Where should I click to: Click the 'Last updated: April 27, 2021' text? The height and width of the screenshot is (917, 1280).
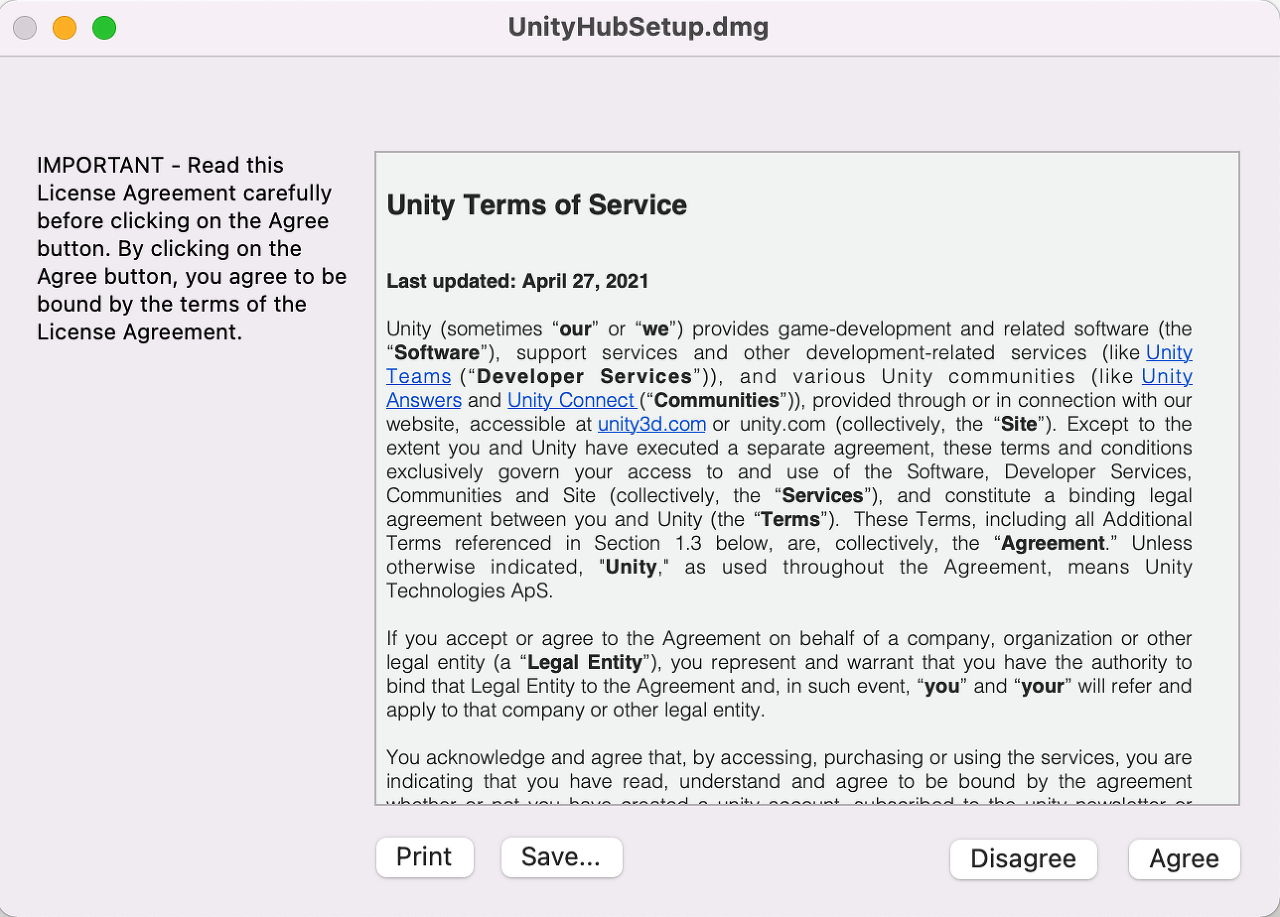click(x=518, y=281)
